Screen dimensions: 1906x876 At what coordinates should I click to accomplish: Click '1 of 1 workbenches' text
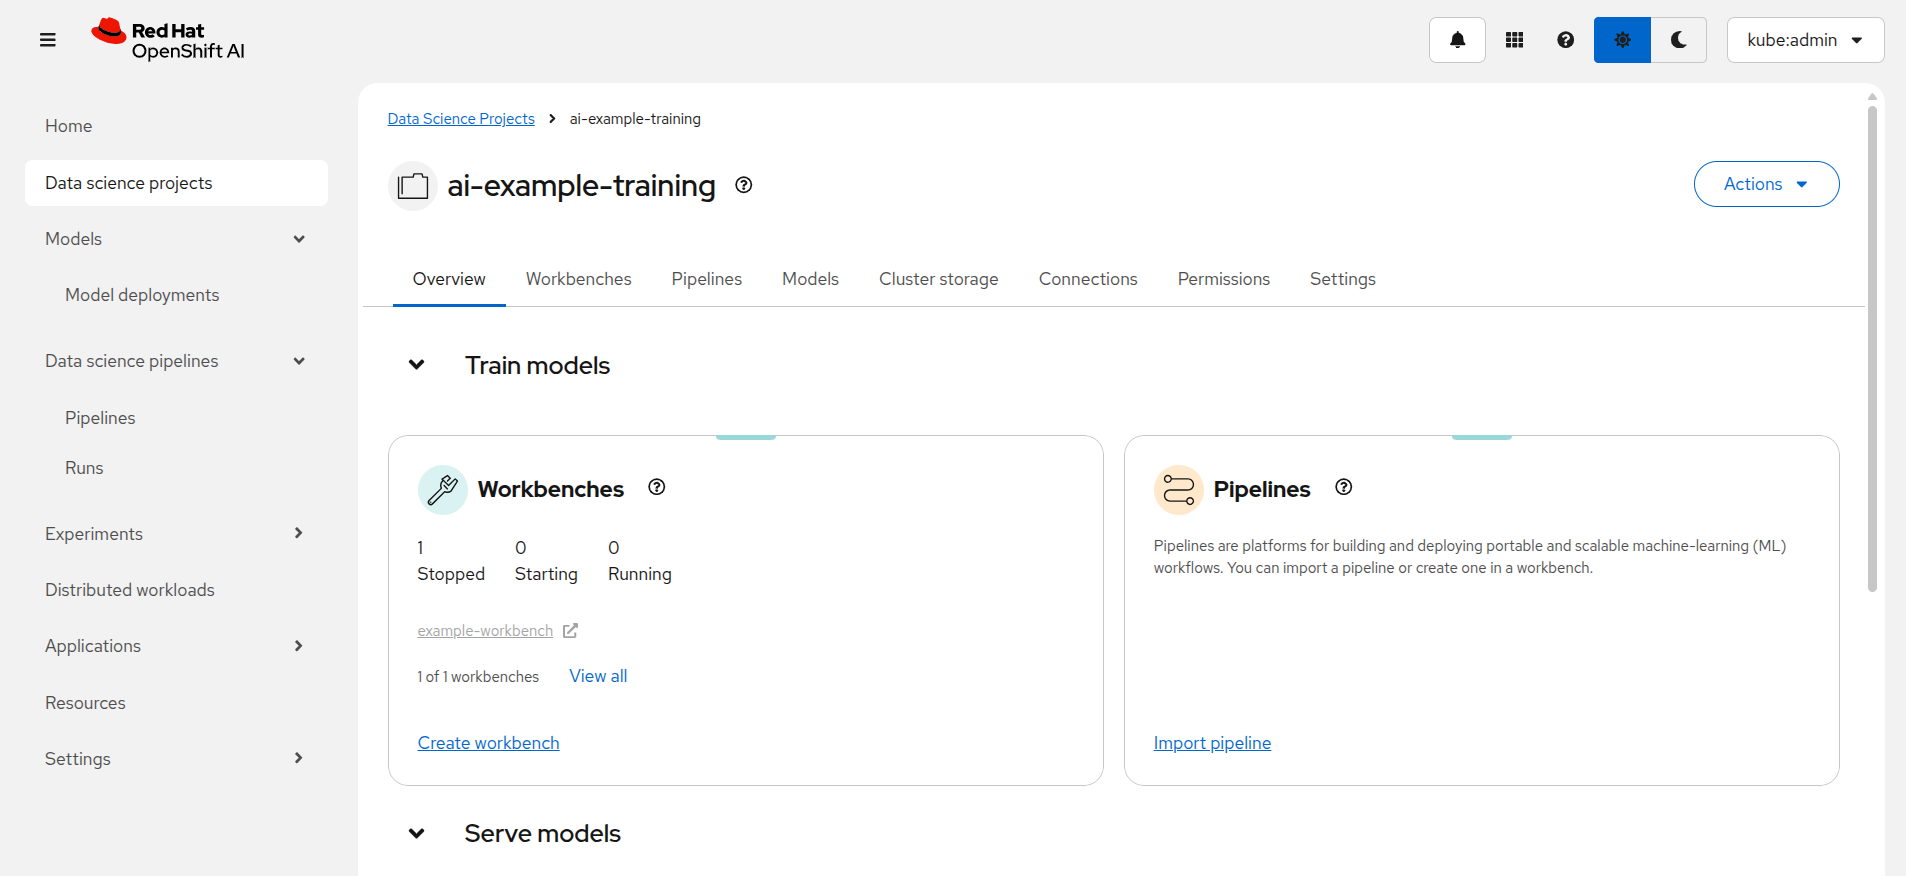pyautogui.click(x=478, y=677)
